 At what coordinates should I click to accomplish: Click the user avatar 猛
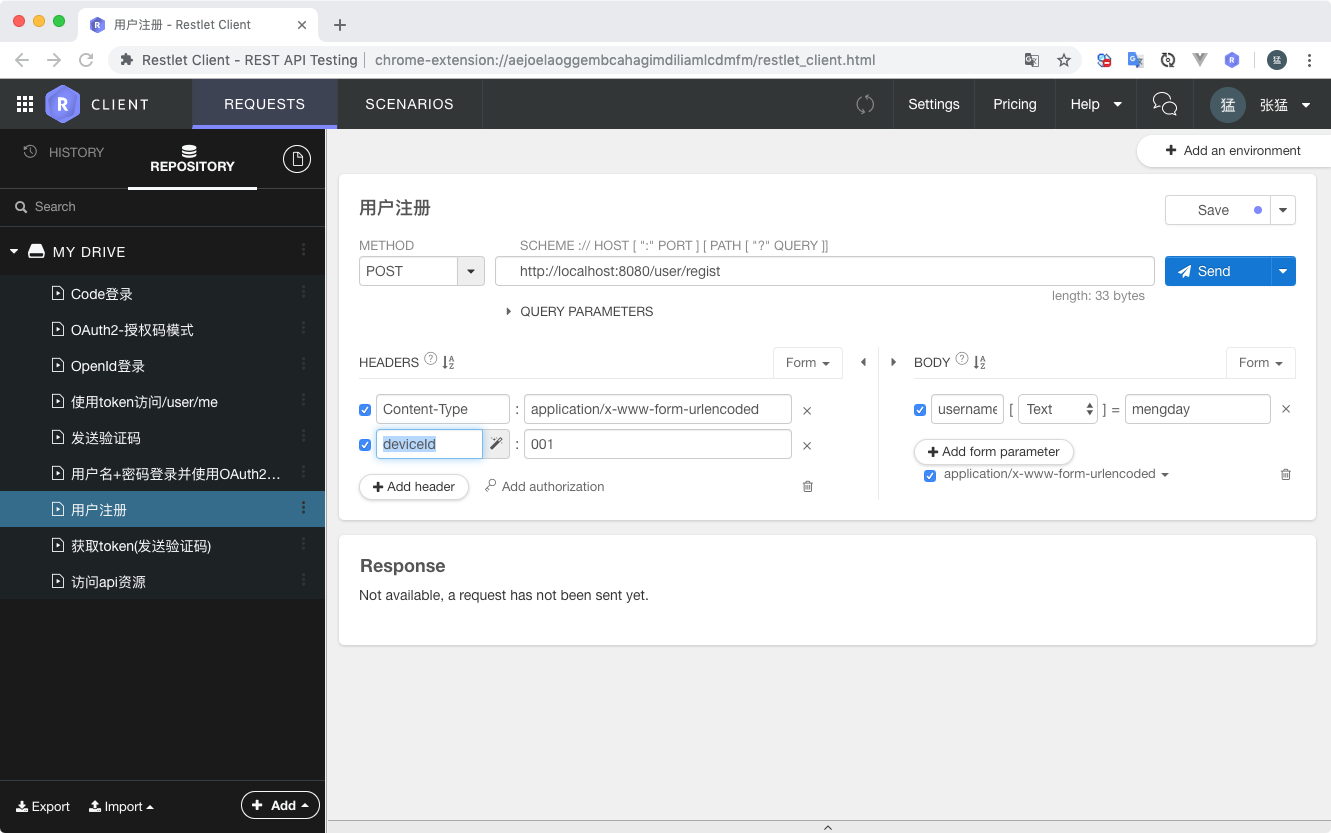click(x=1228, y=104)
